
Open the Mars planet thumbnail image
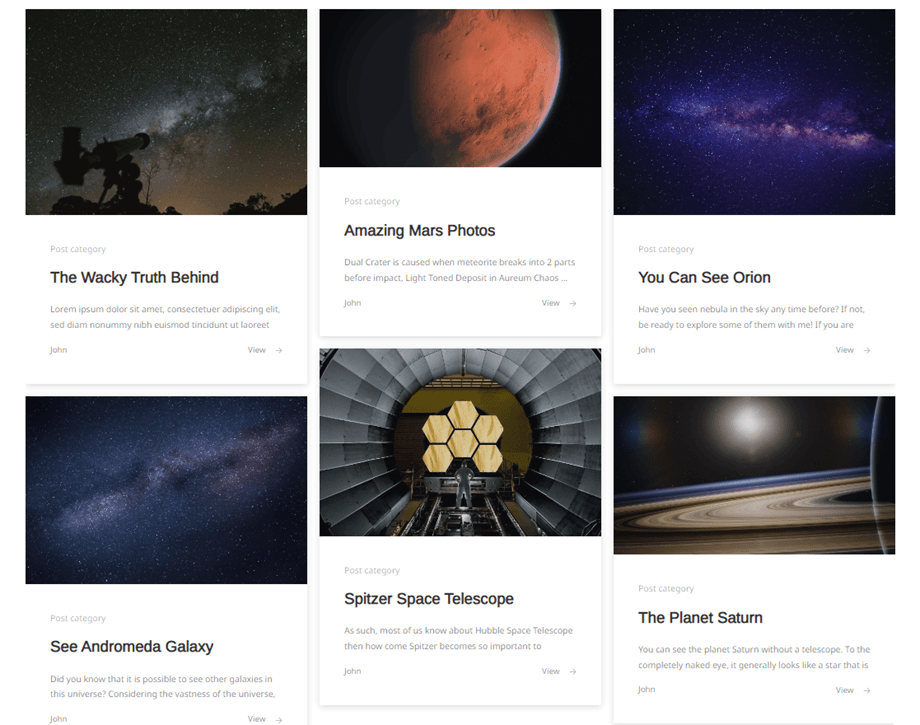click(x=460, y=88)
